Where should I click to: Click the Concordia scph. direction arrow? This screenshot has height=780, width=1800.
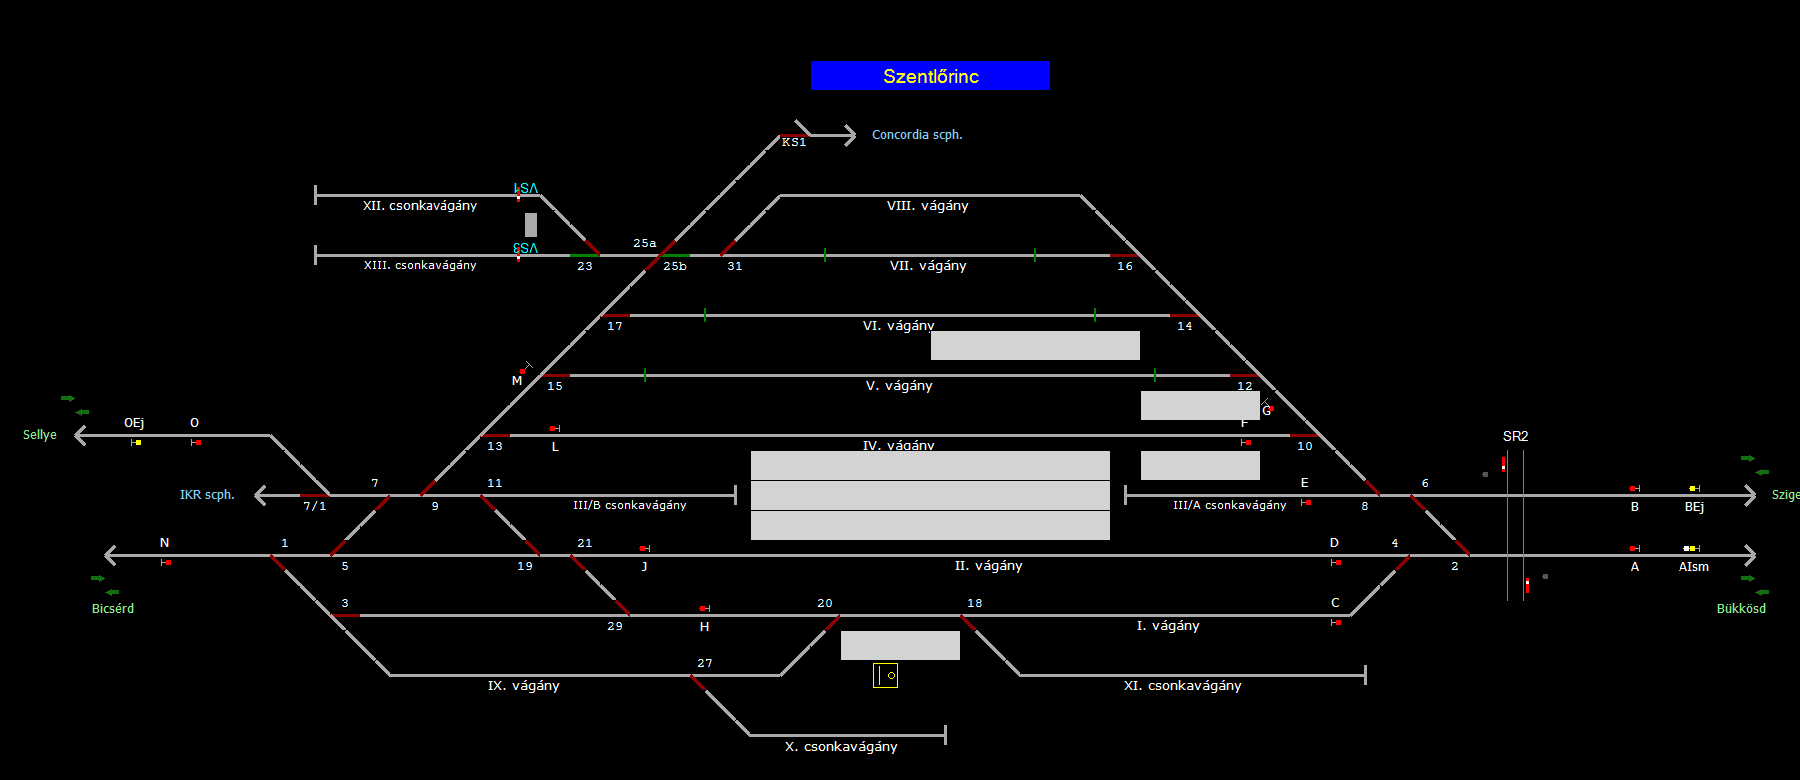848,135
